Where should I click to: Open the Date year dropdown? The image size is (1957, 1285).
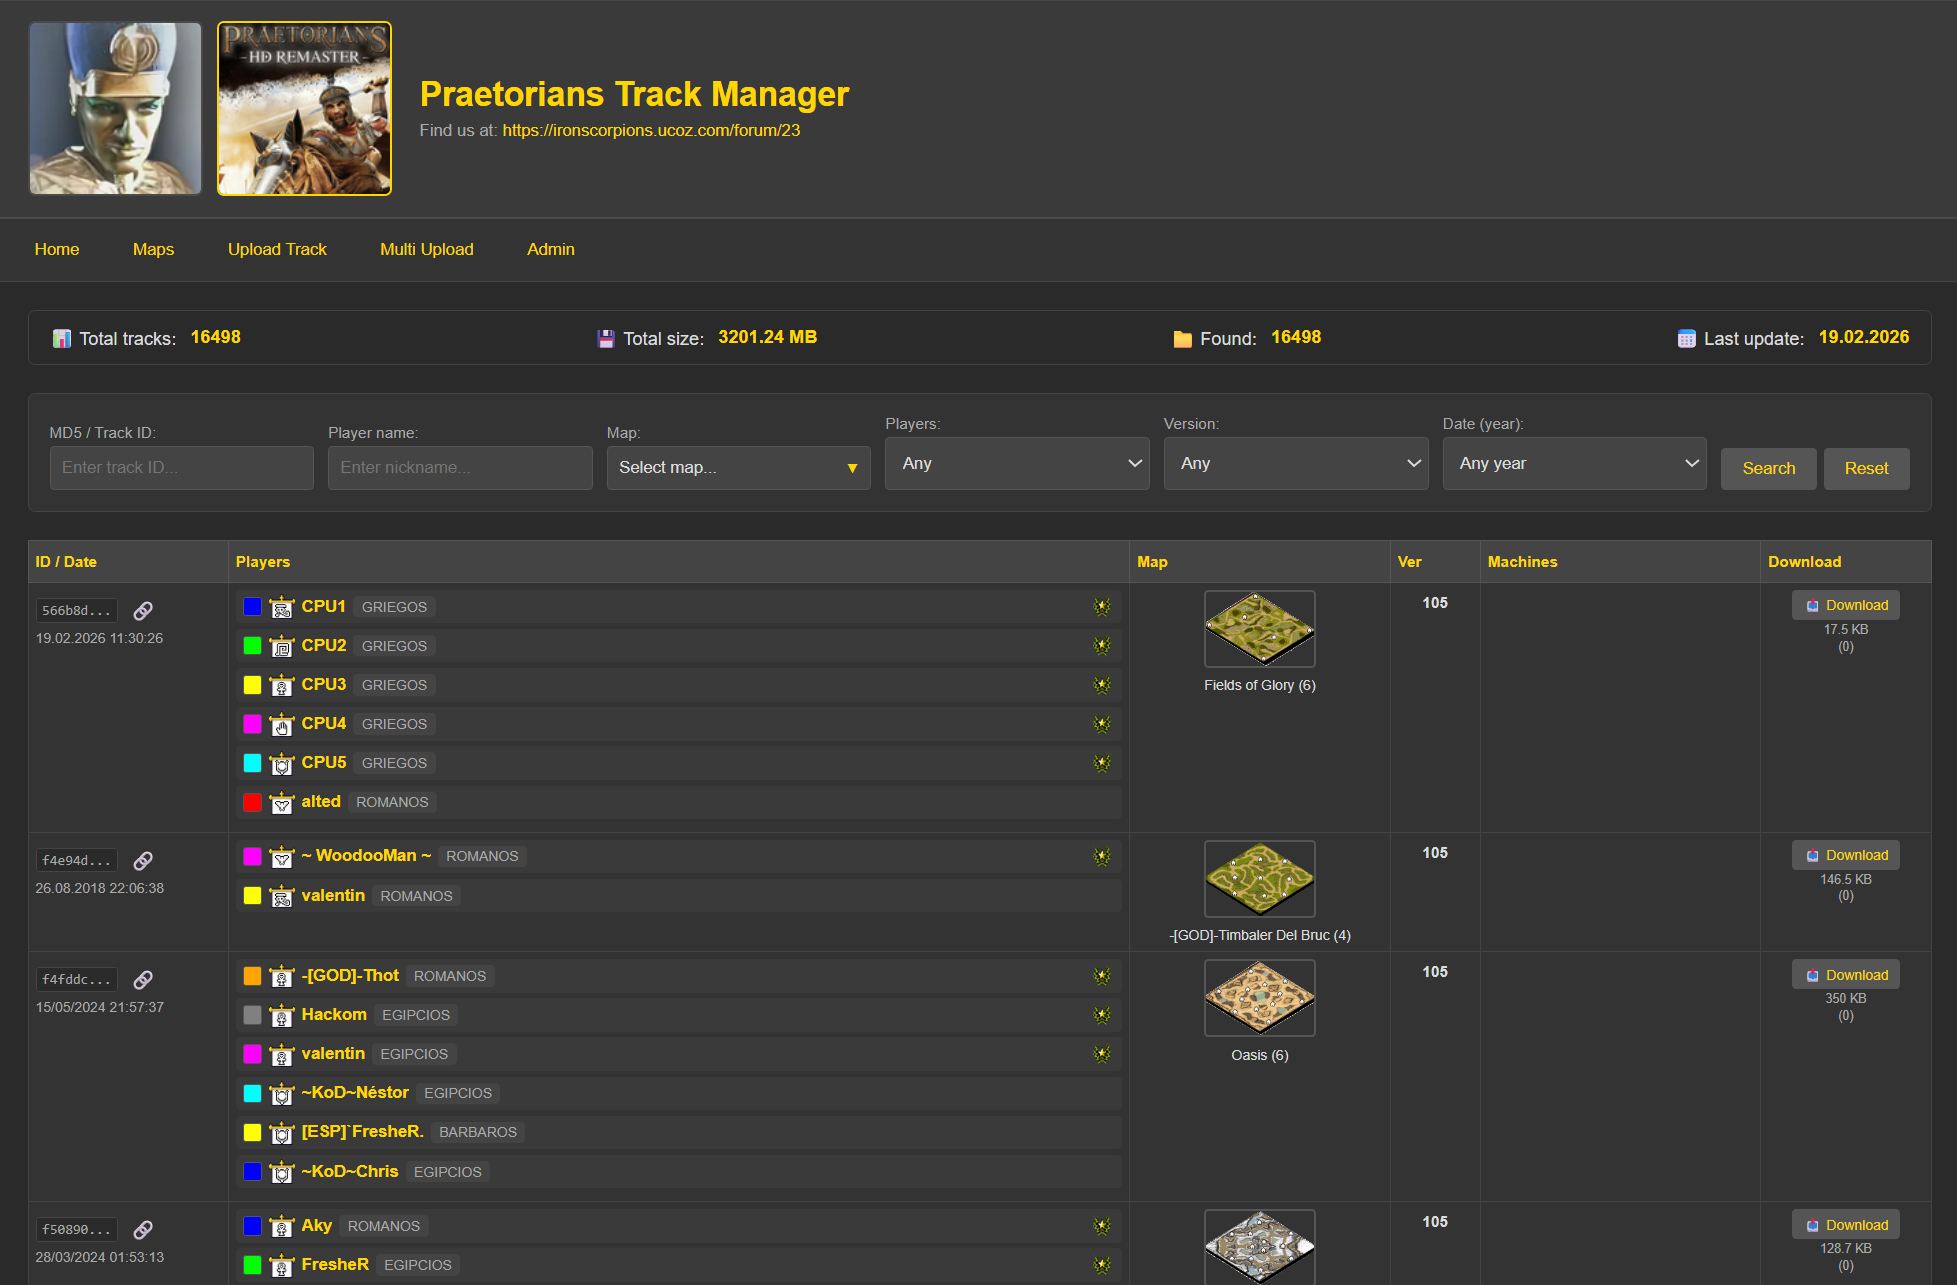click(x=1574, y=463)
